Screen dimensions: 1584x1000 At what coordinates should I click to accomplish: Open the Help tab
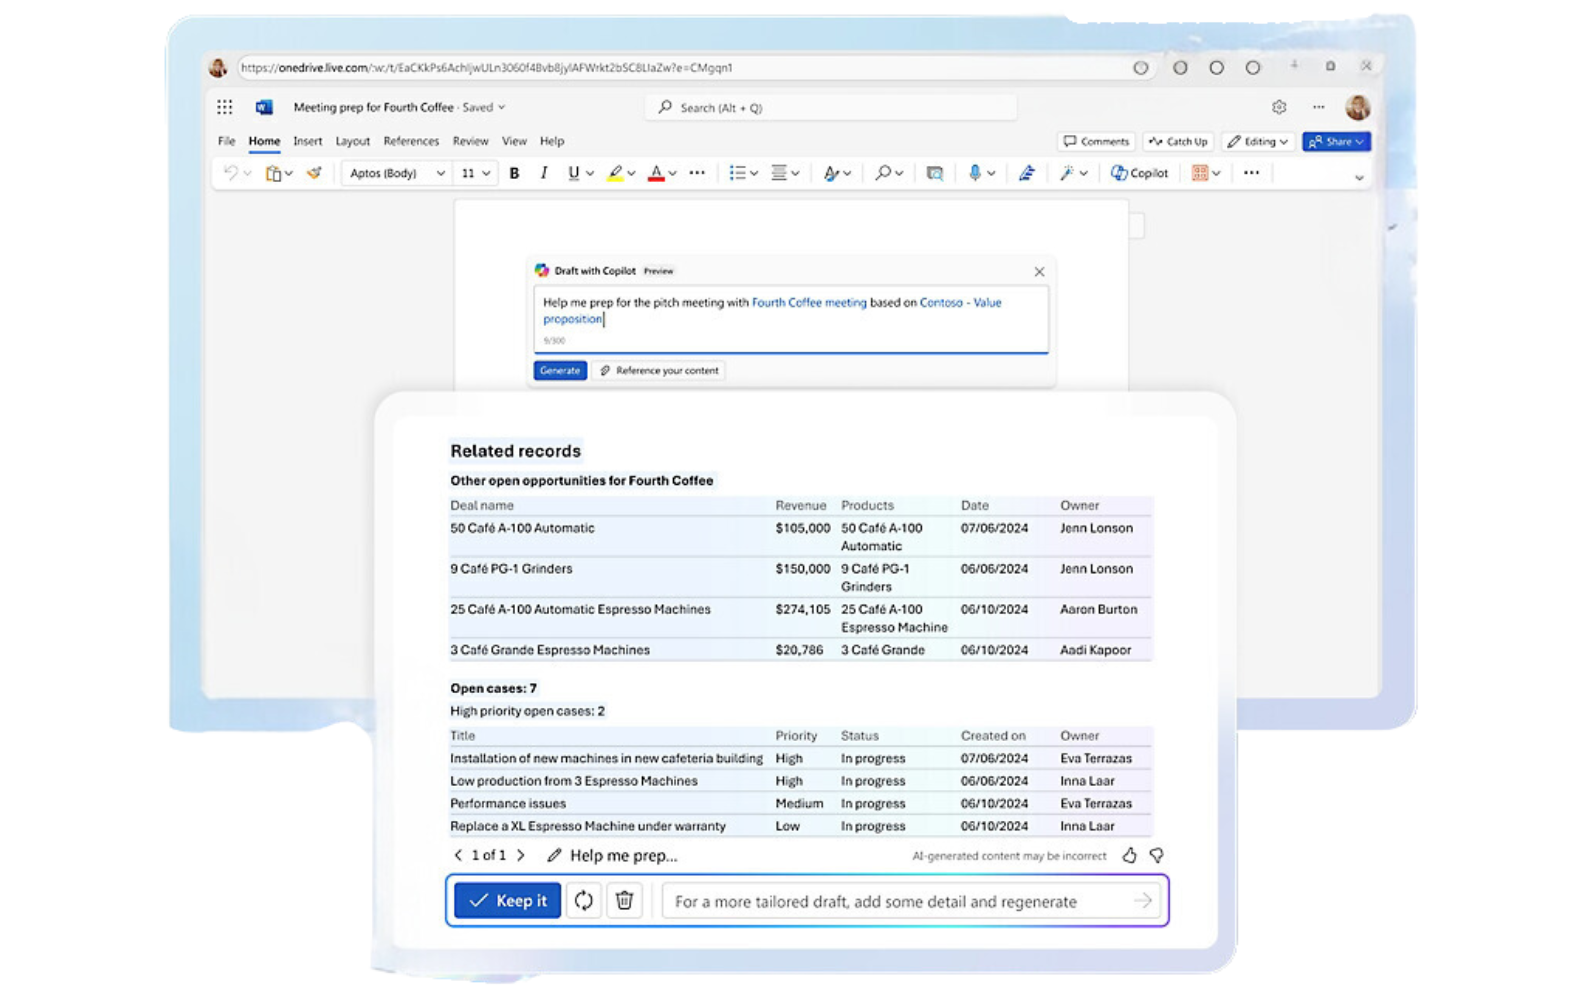(552, 142)
